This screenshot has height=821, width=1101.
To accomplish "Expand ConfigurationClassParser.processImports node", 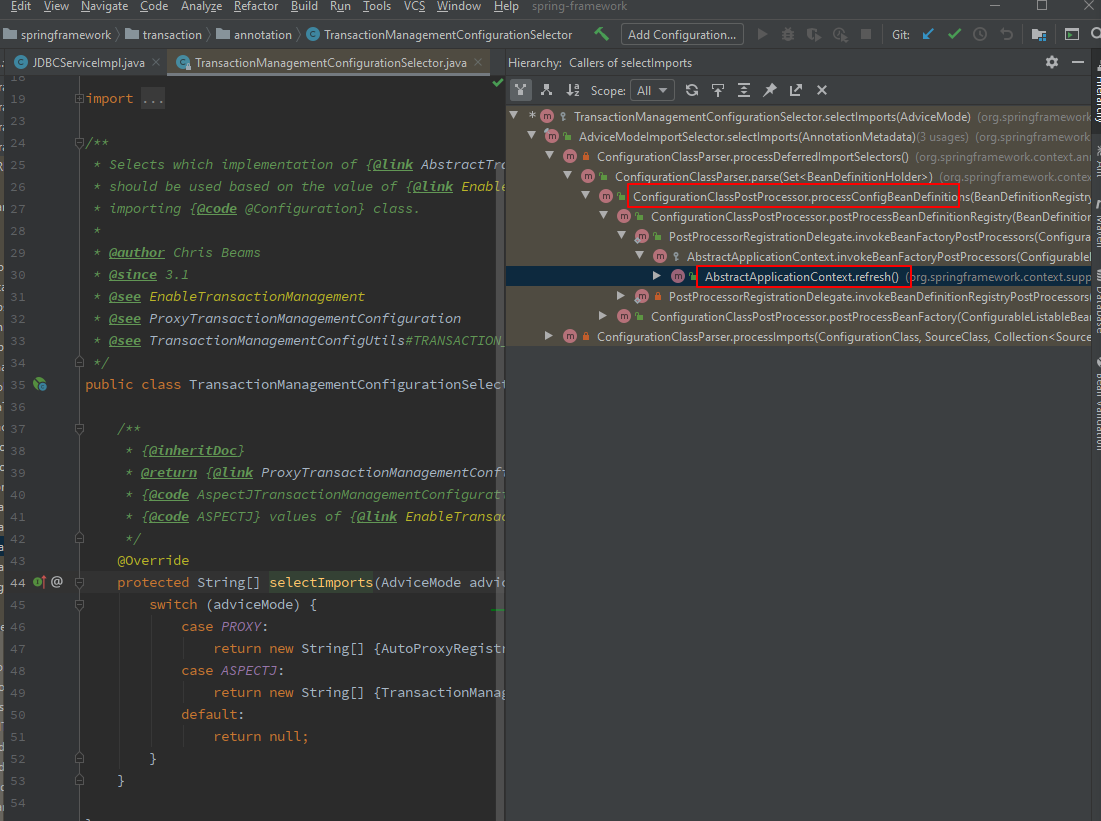I will coord(549,336).
